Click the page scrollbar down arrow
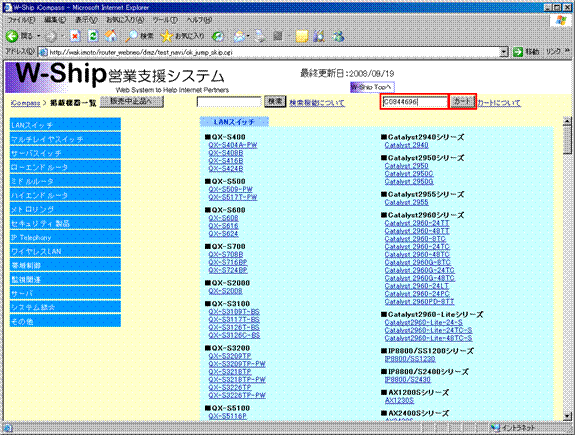Image resolution: width=576 pixels, height=436 pixels. pos(567,416)
